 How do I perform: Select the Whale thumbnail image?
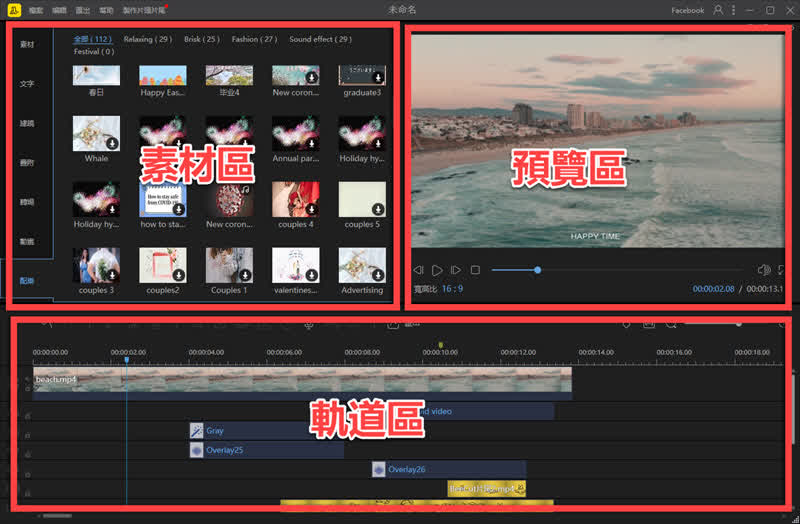click(96, 133)
